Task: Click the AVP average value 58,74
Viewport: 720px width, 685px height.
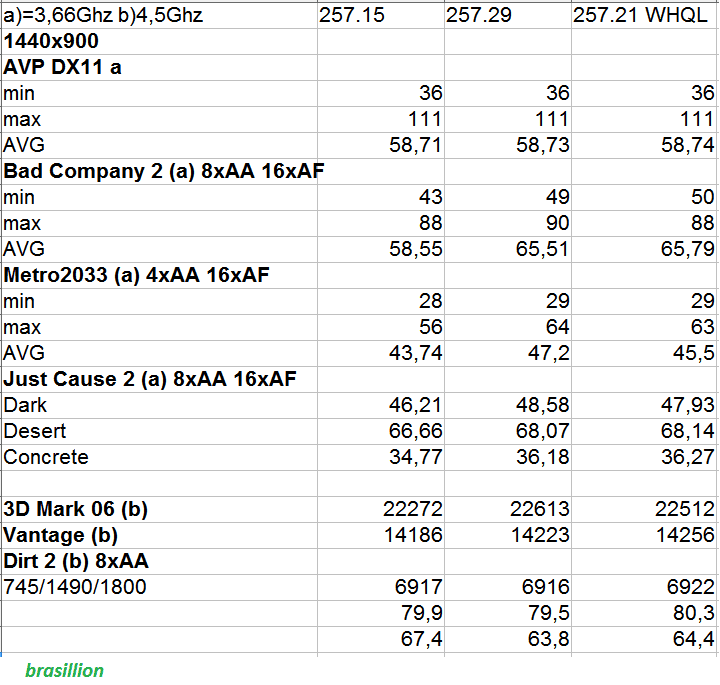Action: 645,146
